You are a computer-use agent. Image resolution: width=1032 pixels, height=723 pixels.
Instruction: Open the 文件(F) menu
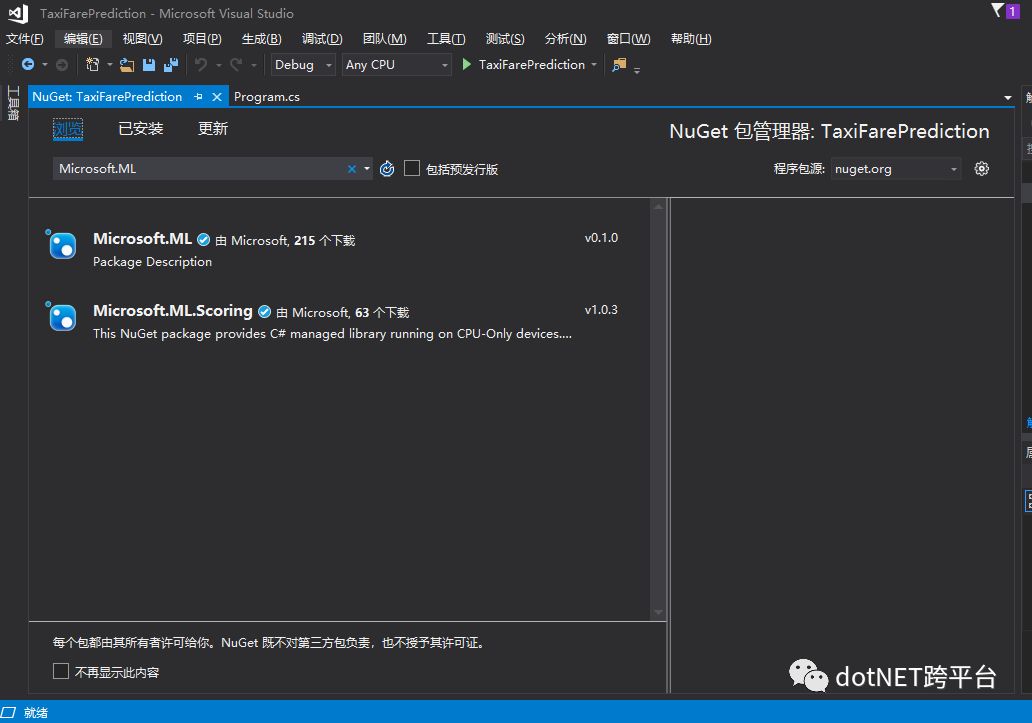coord(24,39)
